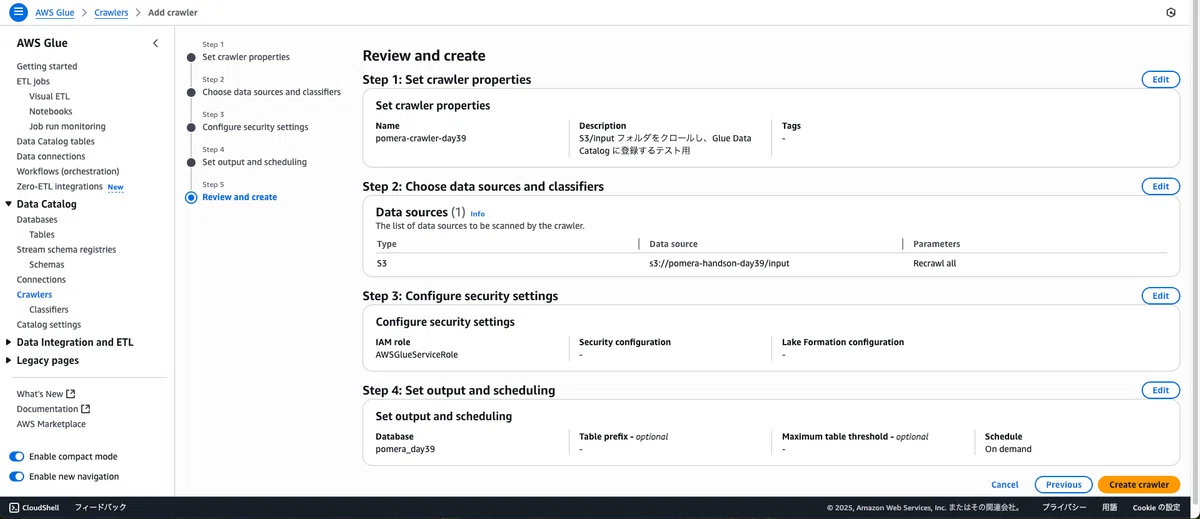Image resolution: width=1200 pixels, height=519 pixels.
Task: Open Notebooks in the sidebar
Action: (x=50, y=111)
